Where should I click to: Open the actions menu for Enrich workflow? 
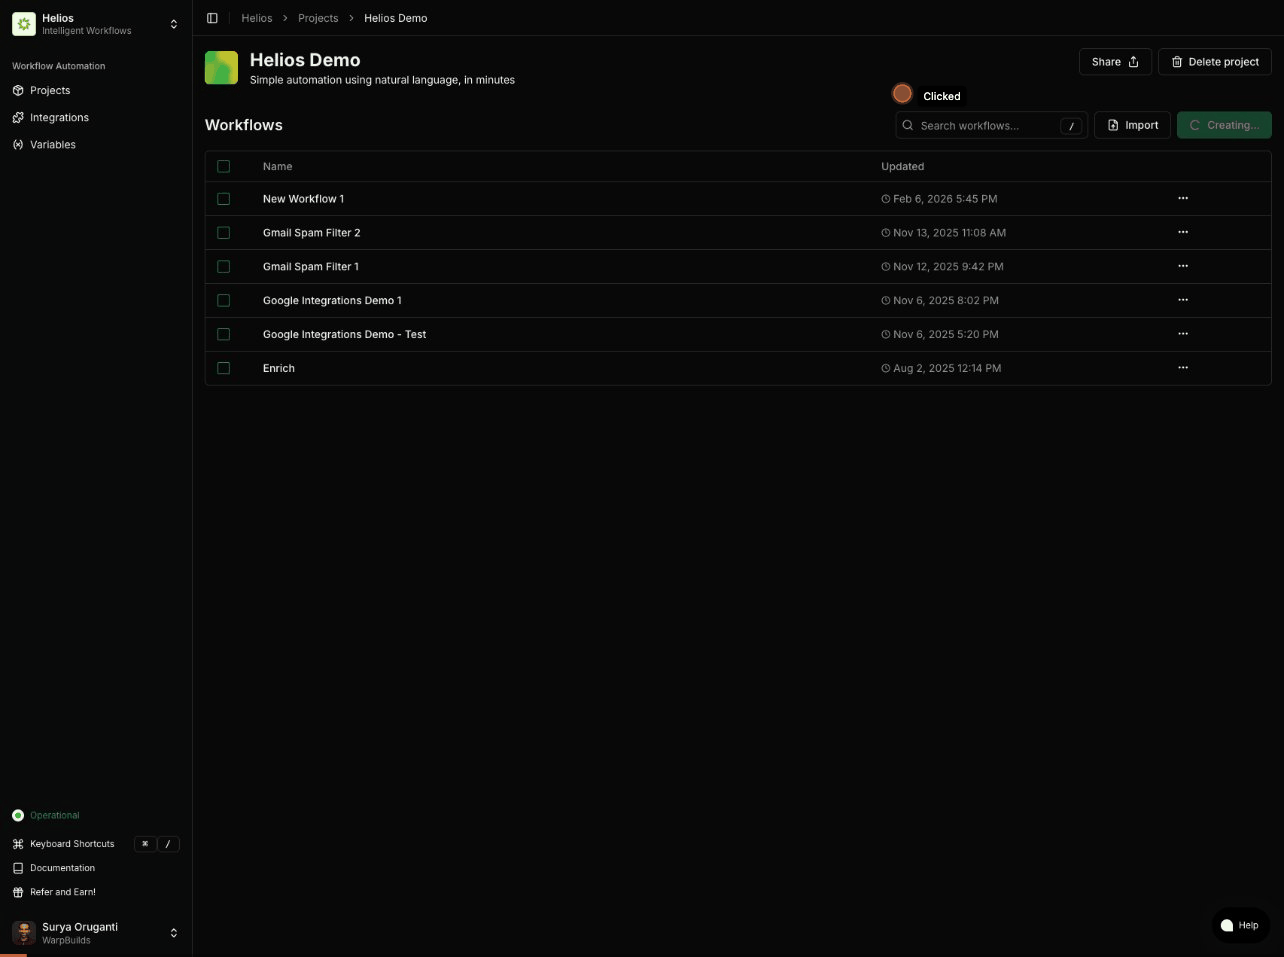tap(1183, 367)
